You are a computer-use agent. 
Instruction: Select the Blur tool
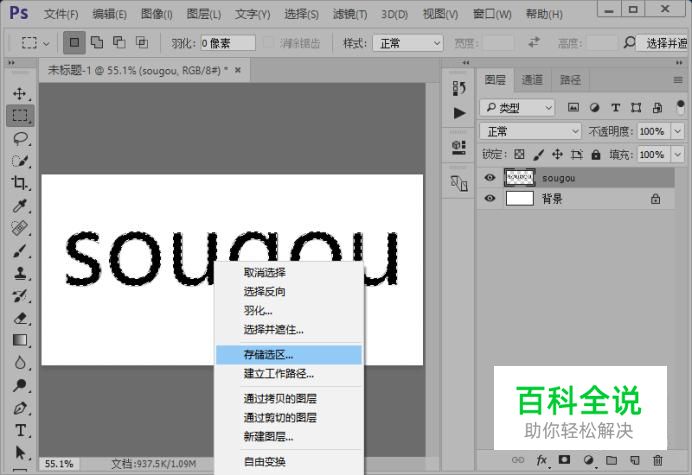tap(19, 363)
